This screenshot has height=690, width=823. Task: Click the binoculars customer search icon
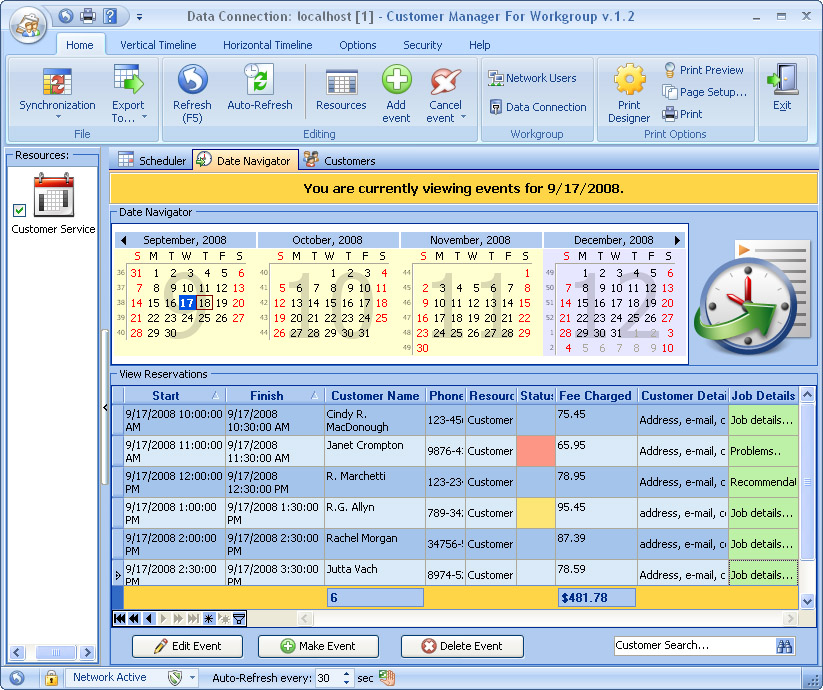click(785, 646)
